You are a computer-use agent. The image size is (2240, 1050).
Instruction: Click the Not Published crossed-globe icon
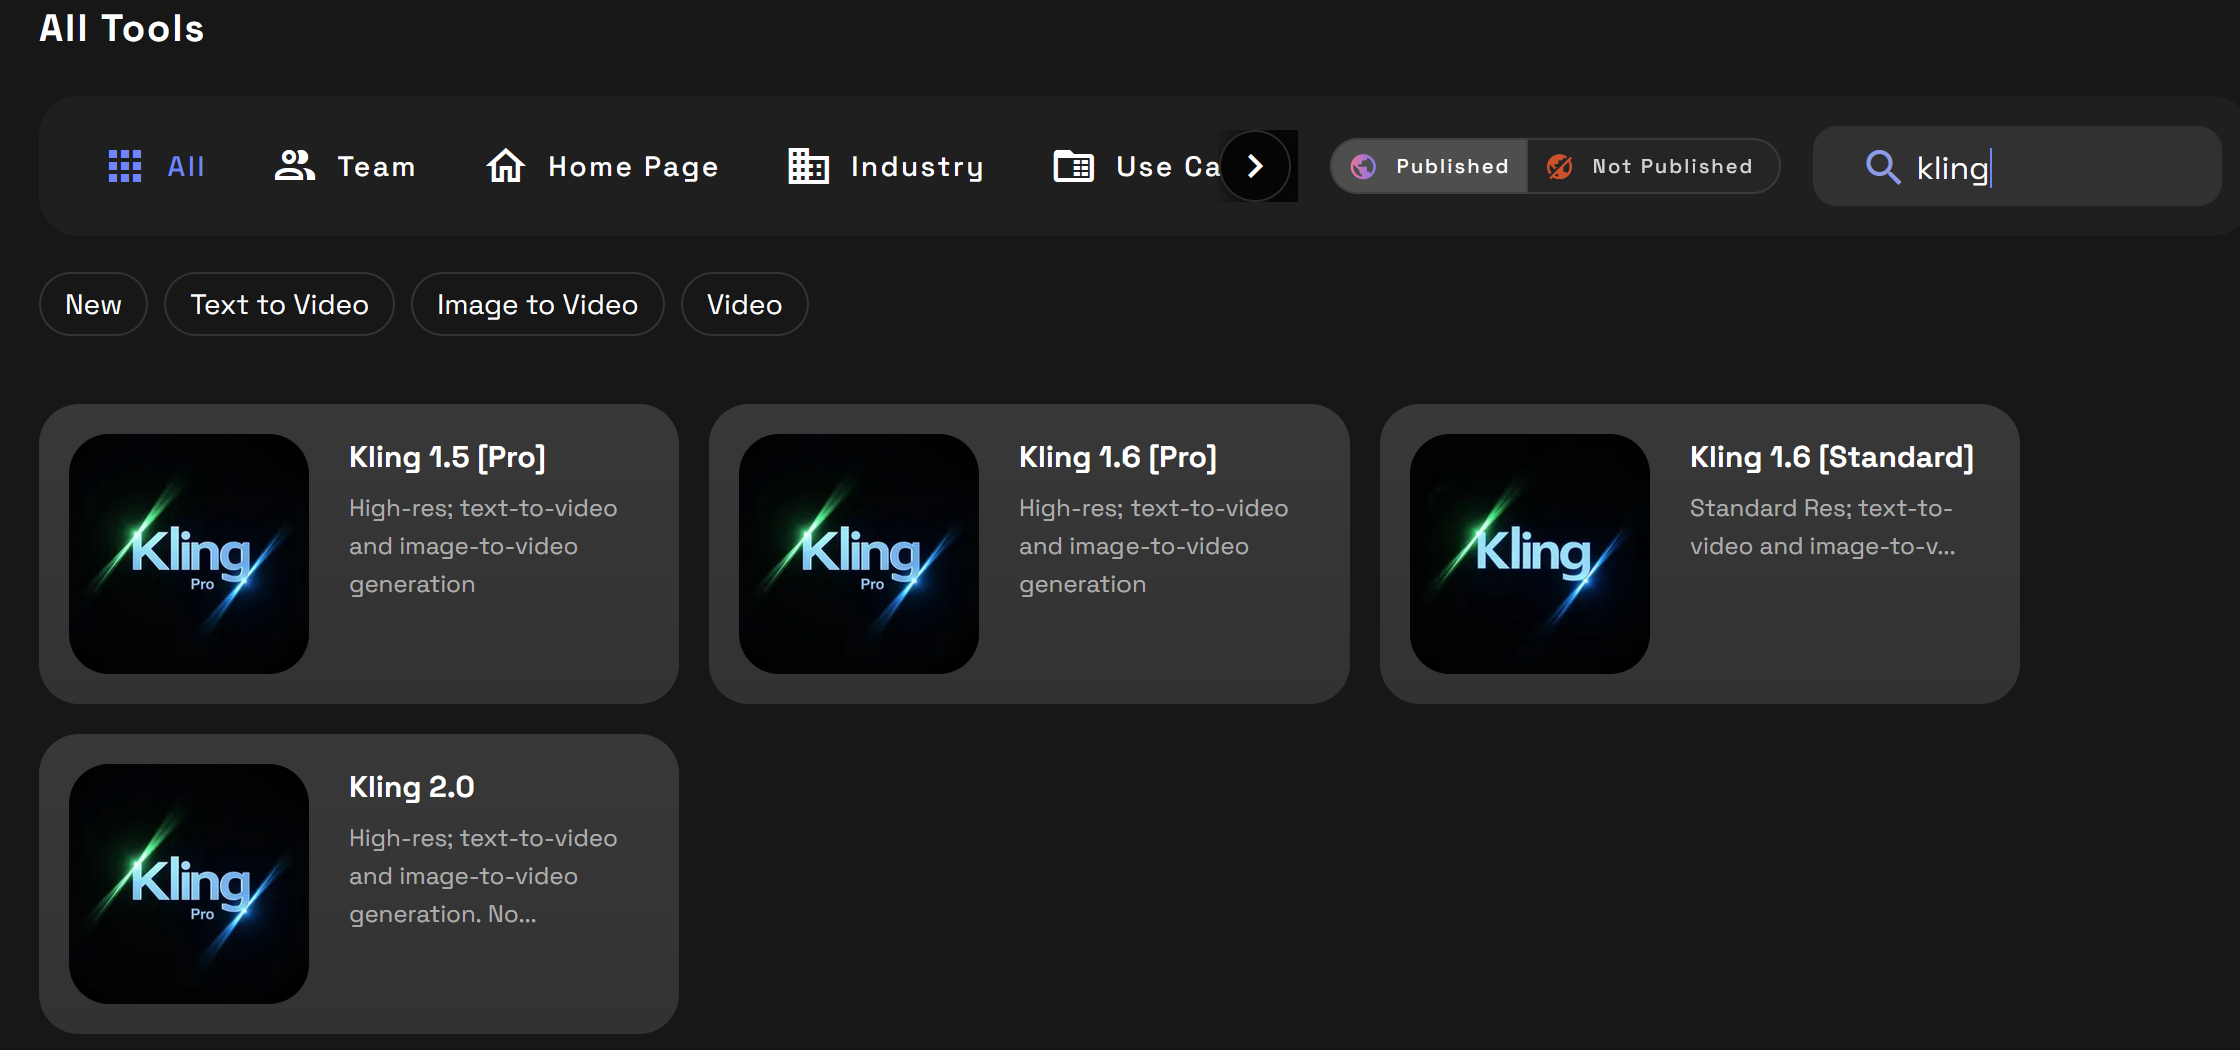(1560, 167)
